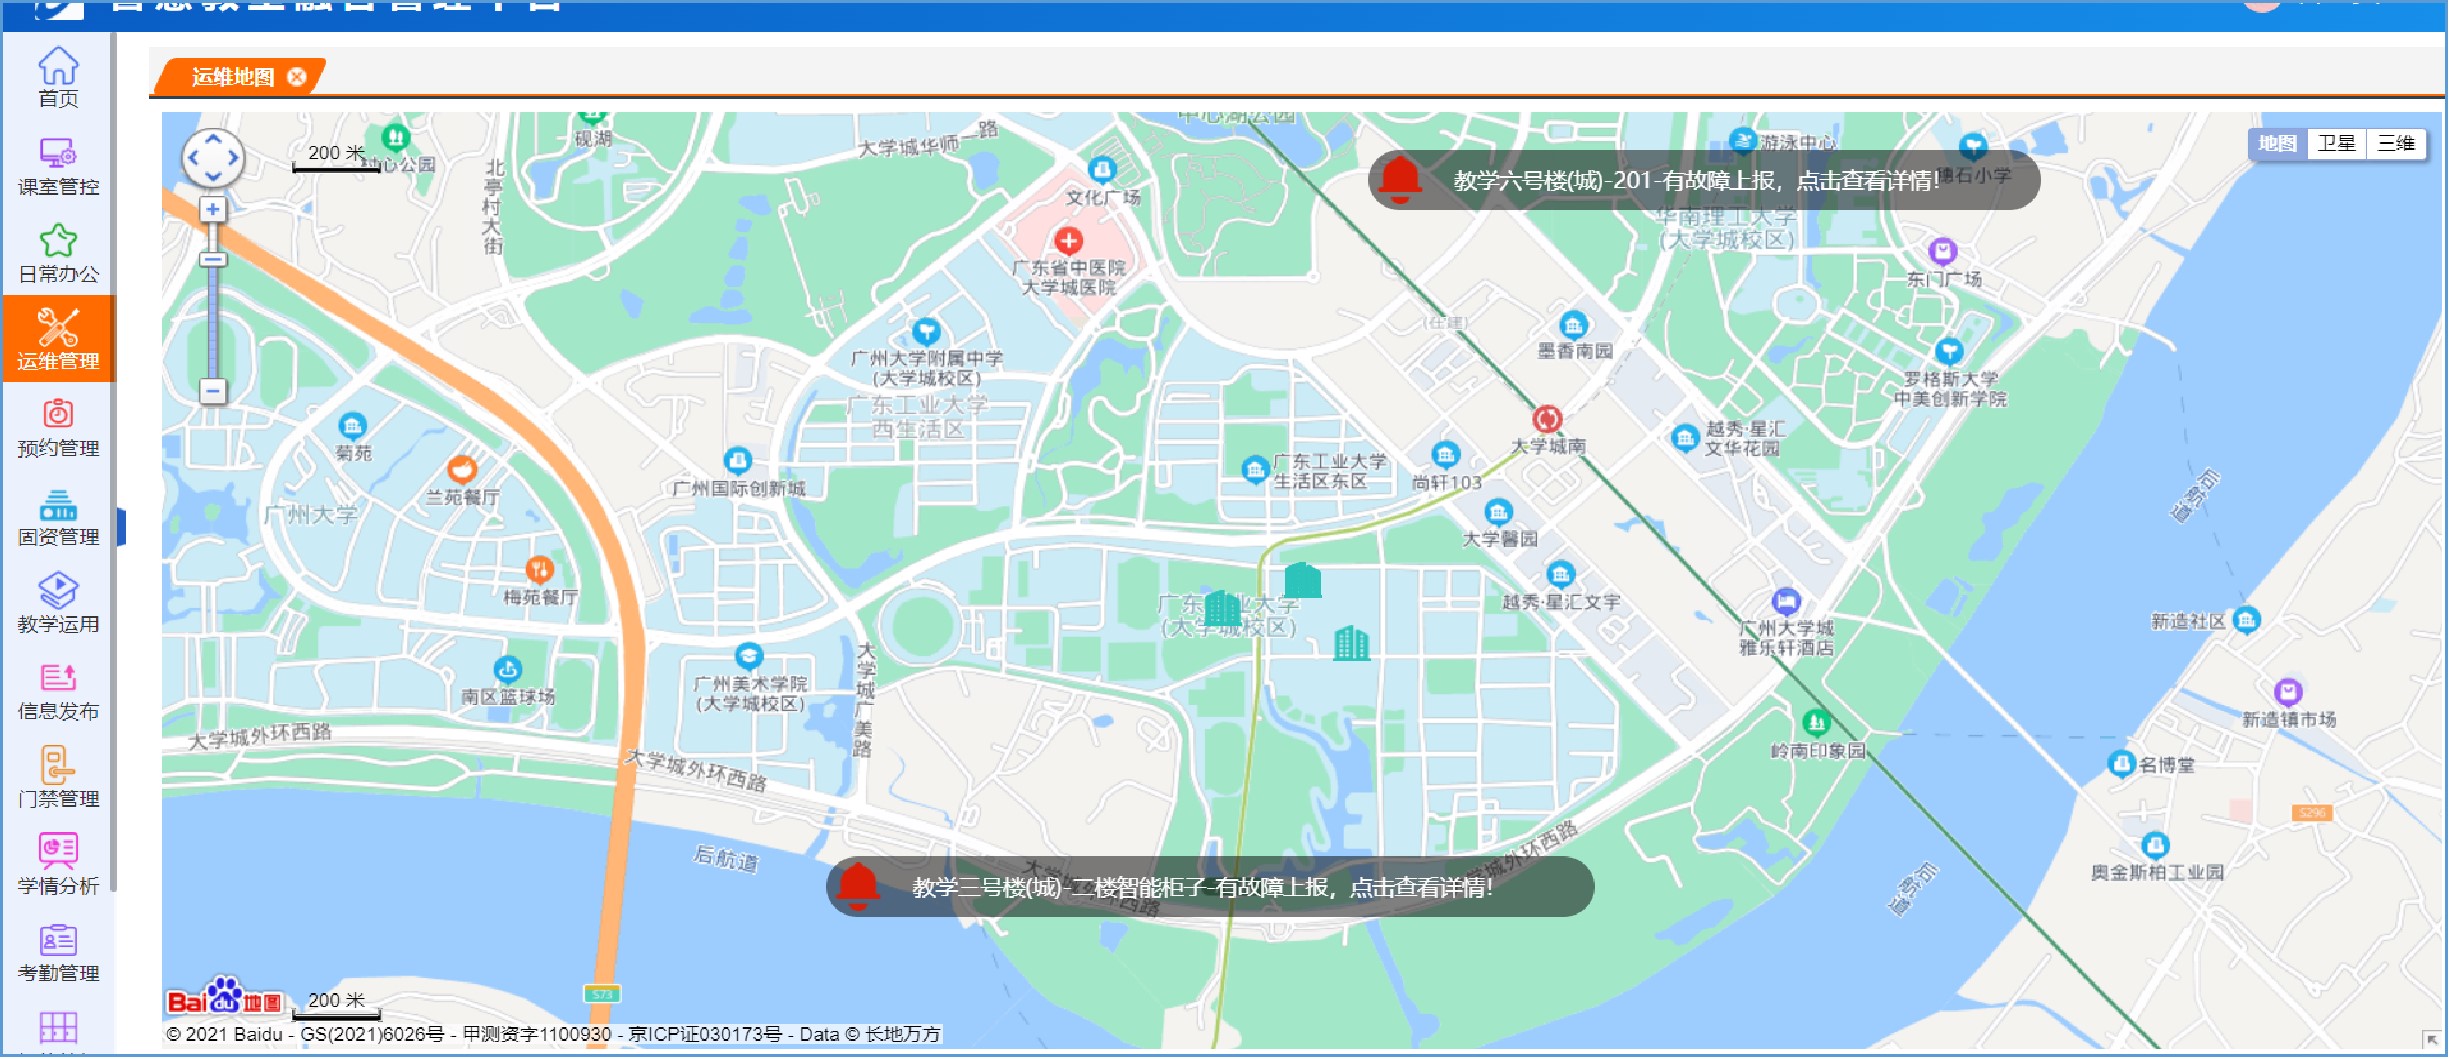
Task: Click the 文化广场 marker
Action: [x=1102, y=170]
